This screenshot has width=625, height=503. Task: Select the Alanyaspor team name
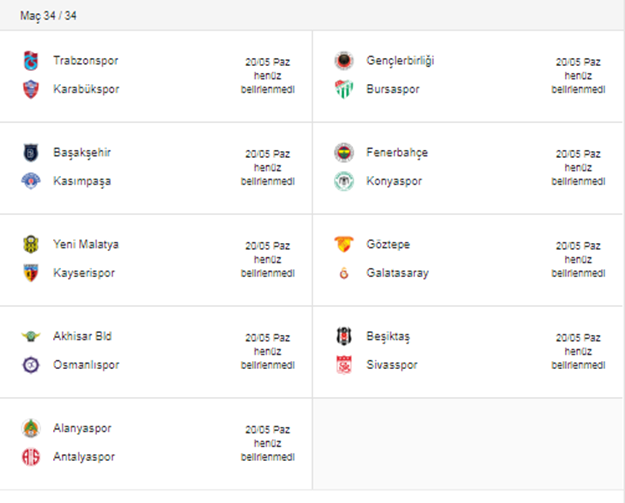tap(82, 428)
